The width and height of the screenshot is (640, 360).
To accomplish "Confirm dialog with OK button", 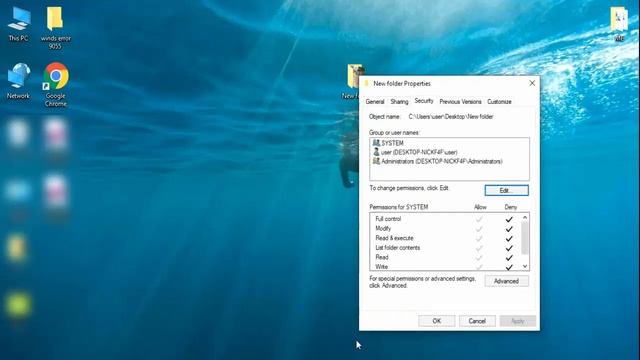I will (436, 321).
